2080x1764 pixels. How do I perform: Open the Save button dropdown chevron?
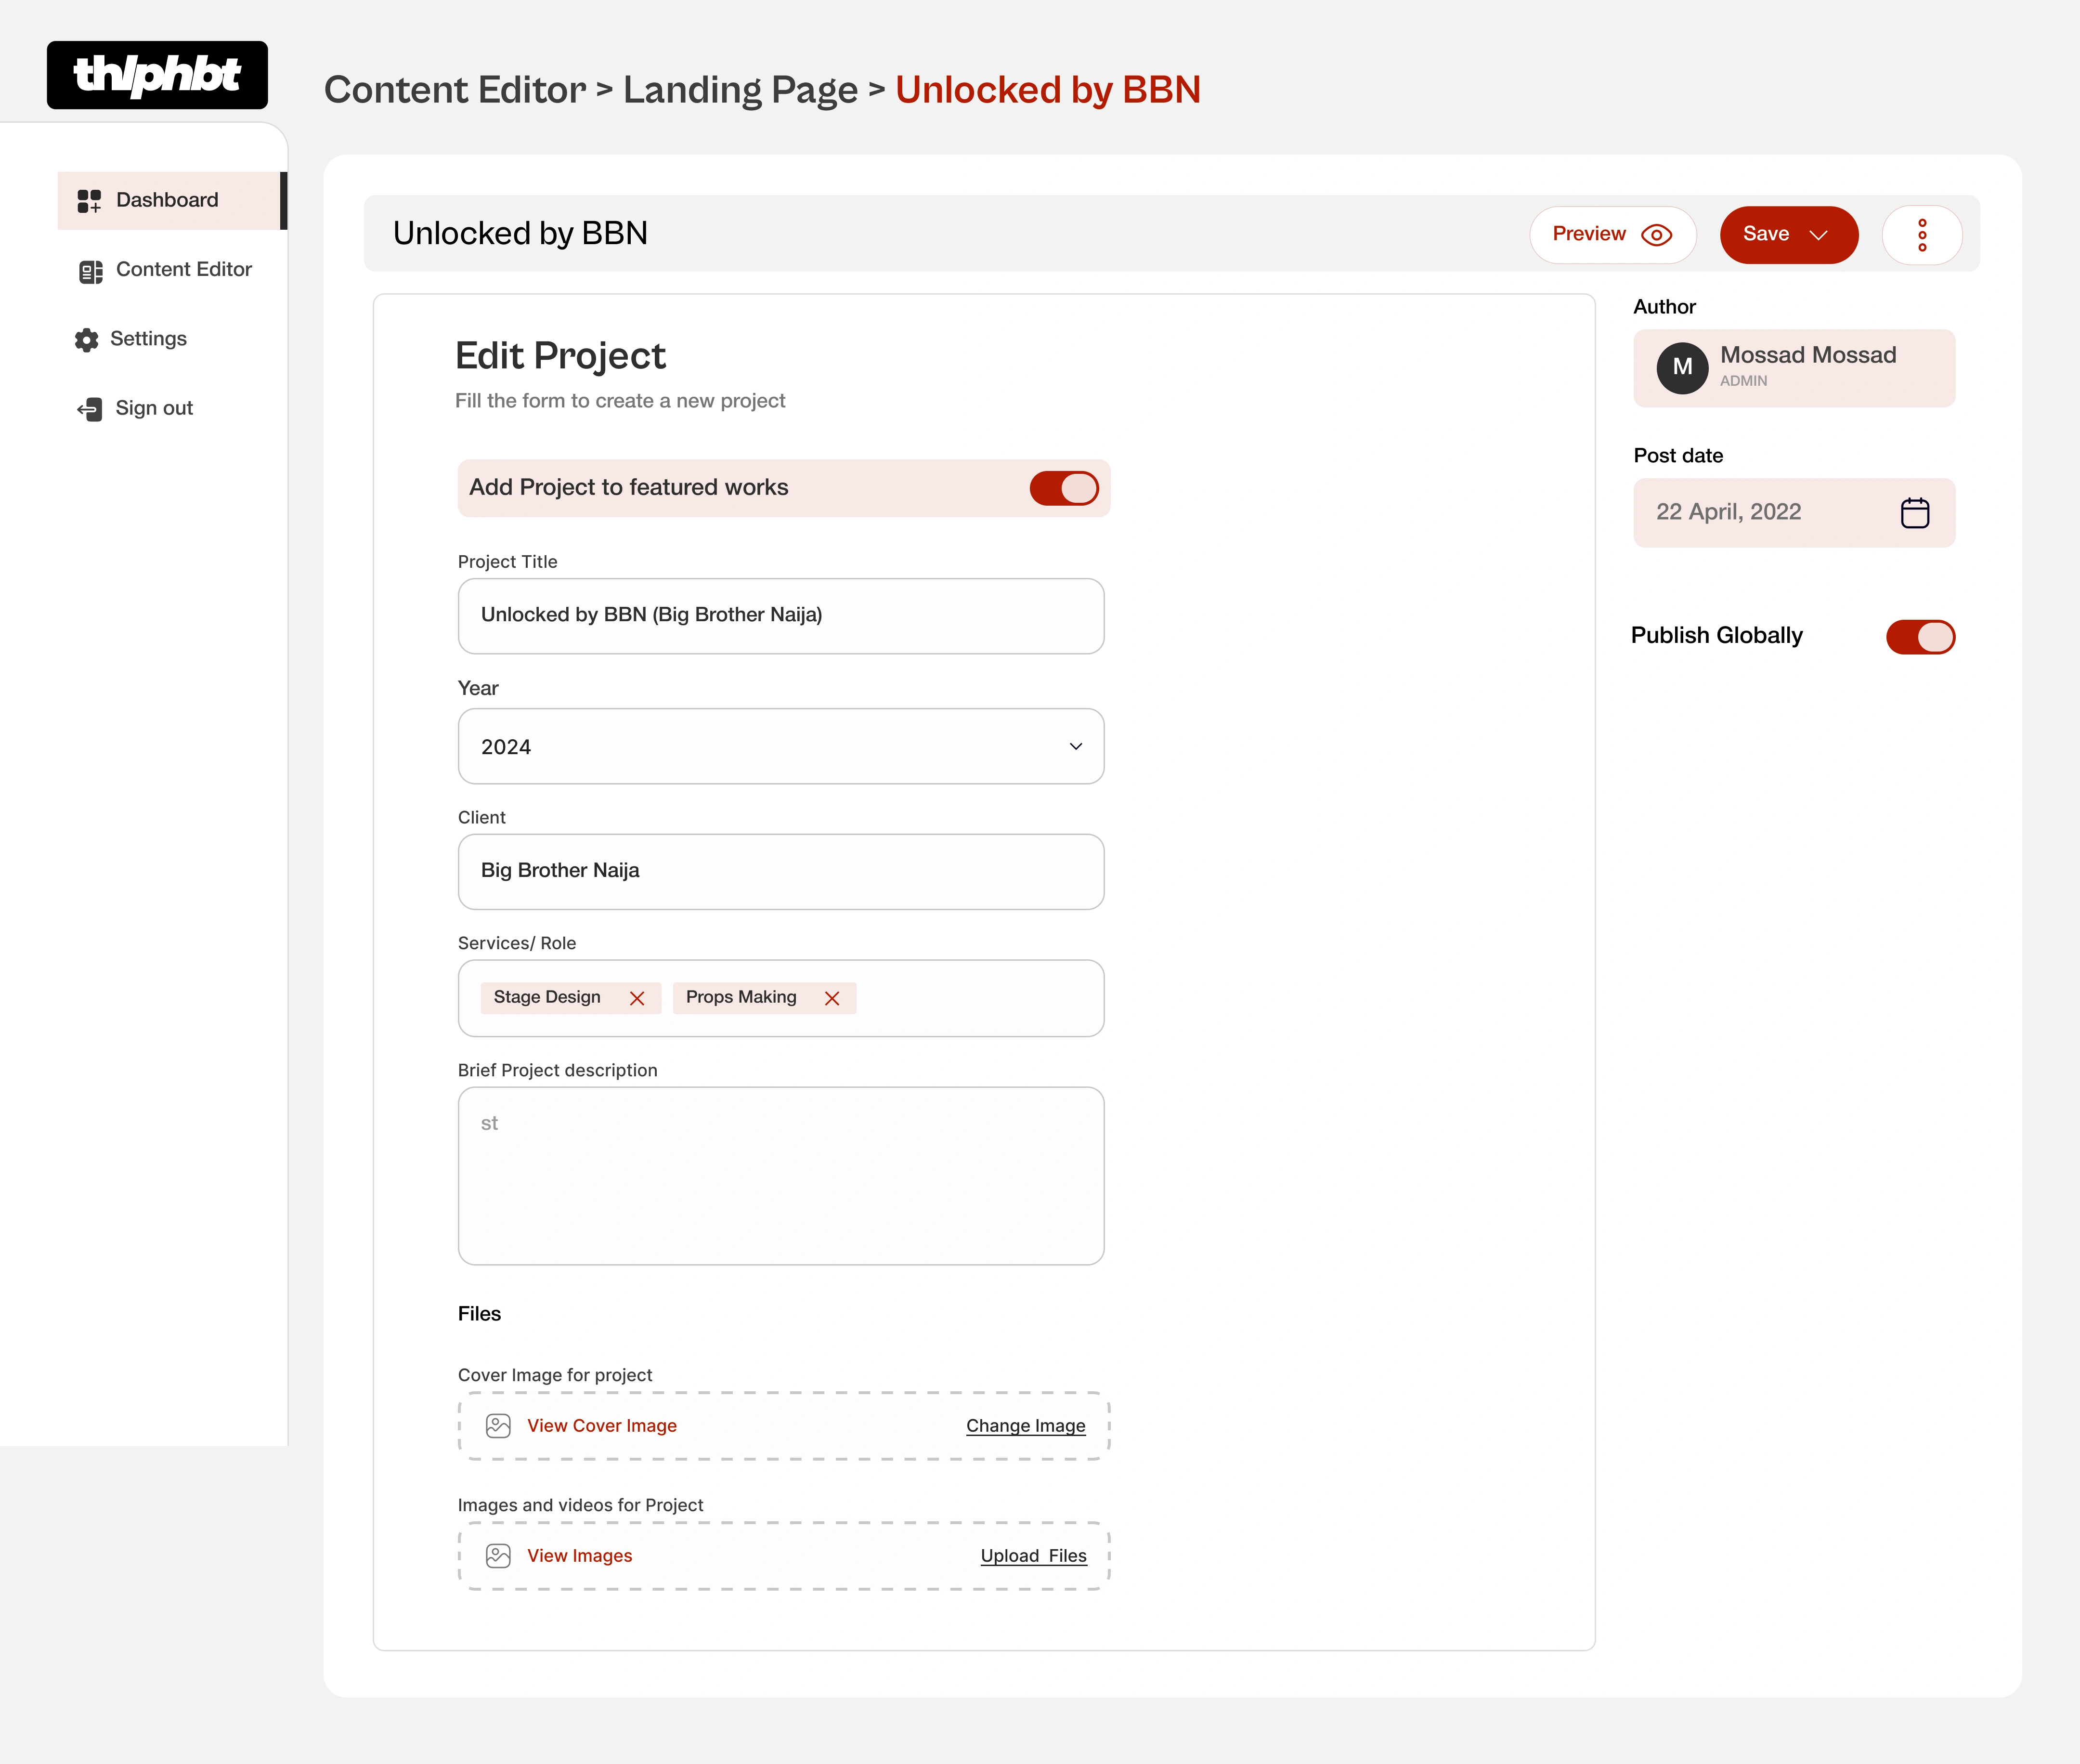point(1819,235)
